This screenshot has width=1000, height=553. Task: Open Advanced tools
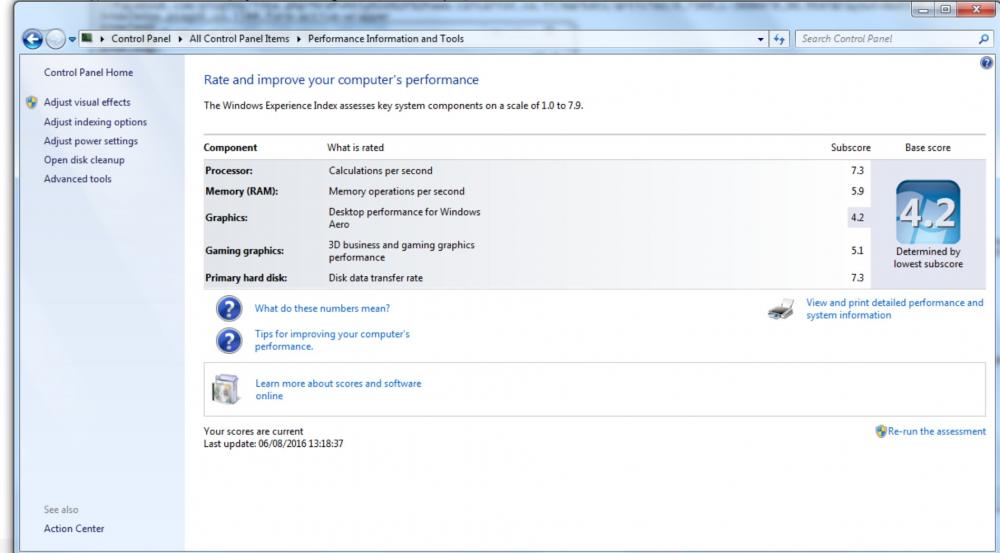click(x=78, y=179)
